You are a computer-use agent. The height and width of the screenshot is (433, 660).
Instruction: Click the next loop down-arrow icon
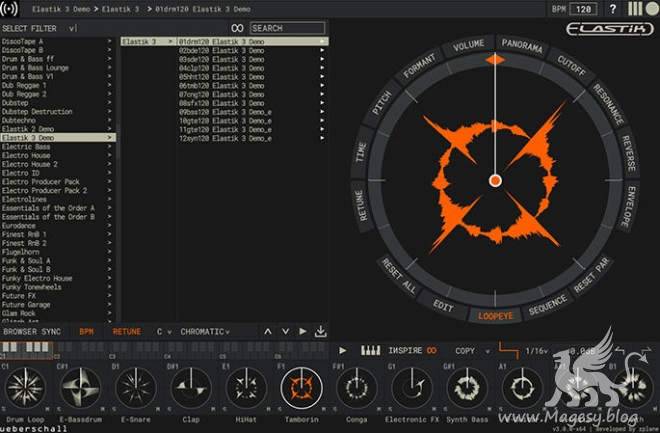pos(285,332)
